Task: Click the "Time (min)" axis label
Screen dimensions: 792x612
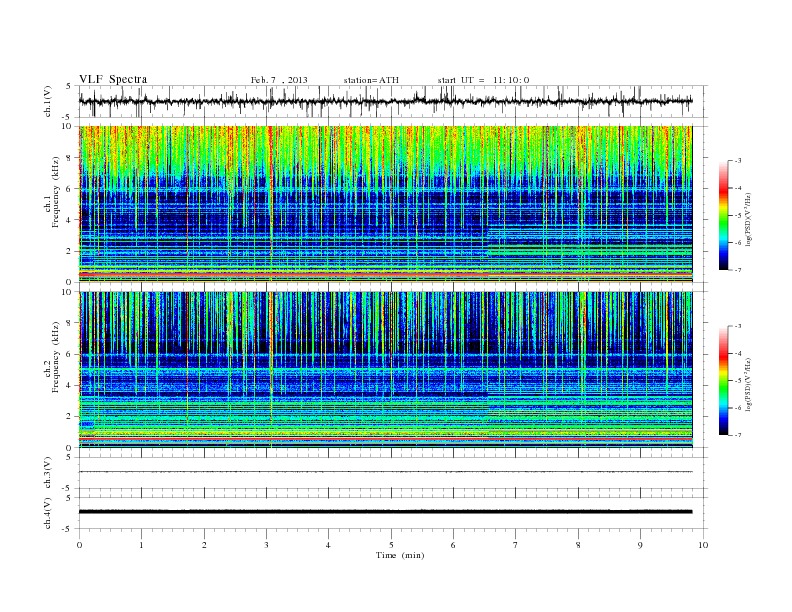Action: click(x=400, y=555)
